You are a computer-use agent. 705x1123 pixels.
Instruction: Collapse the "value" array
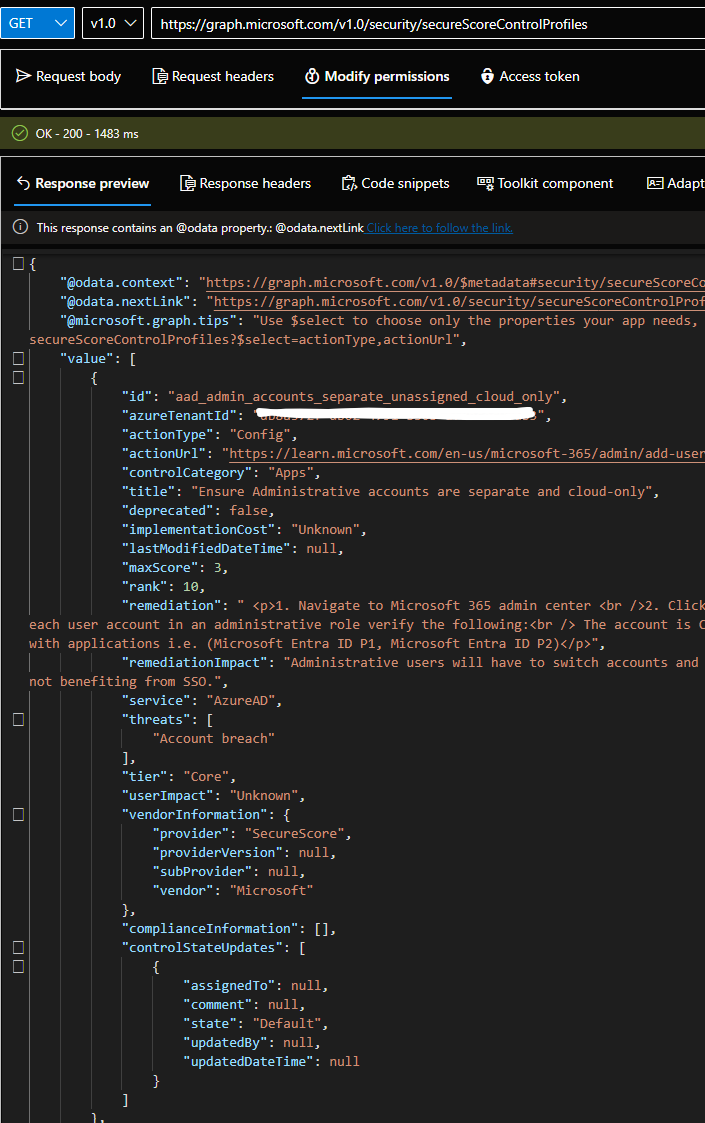[19, 358]
